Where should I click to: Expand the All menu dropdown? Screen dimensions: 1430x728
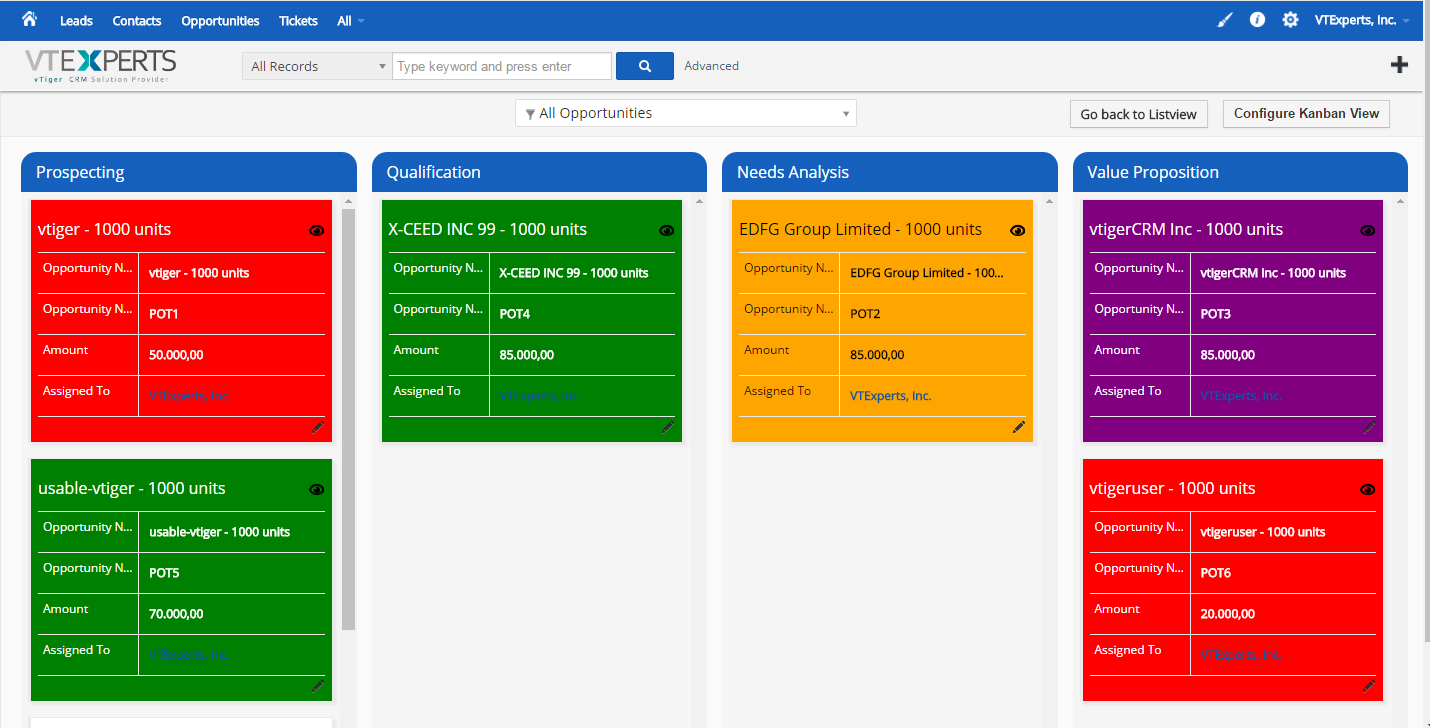coord(350,21)
